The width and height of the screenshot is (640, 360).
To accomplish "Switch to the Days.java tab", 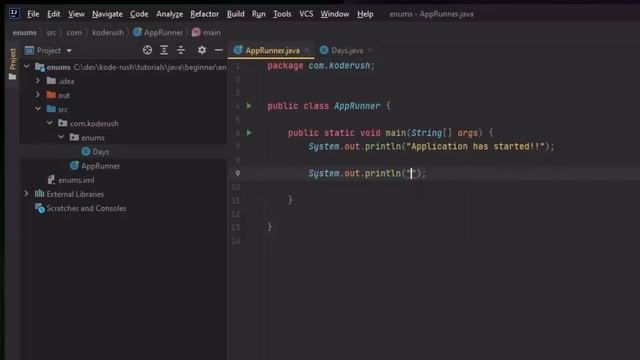I will click(x=347, y=50).
